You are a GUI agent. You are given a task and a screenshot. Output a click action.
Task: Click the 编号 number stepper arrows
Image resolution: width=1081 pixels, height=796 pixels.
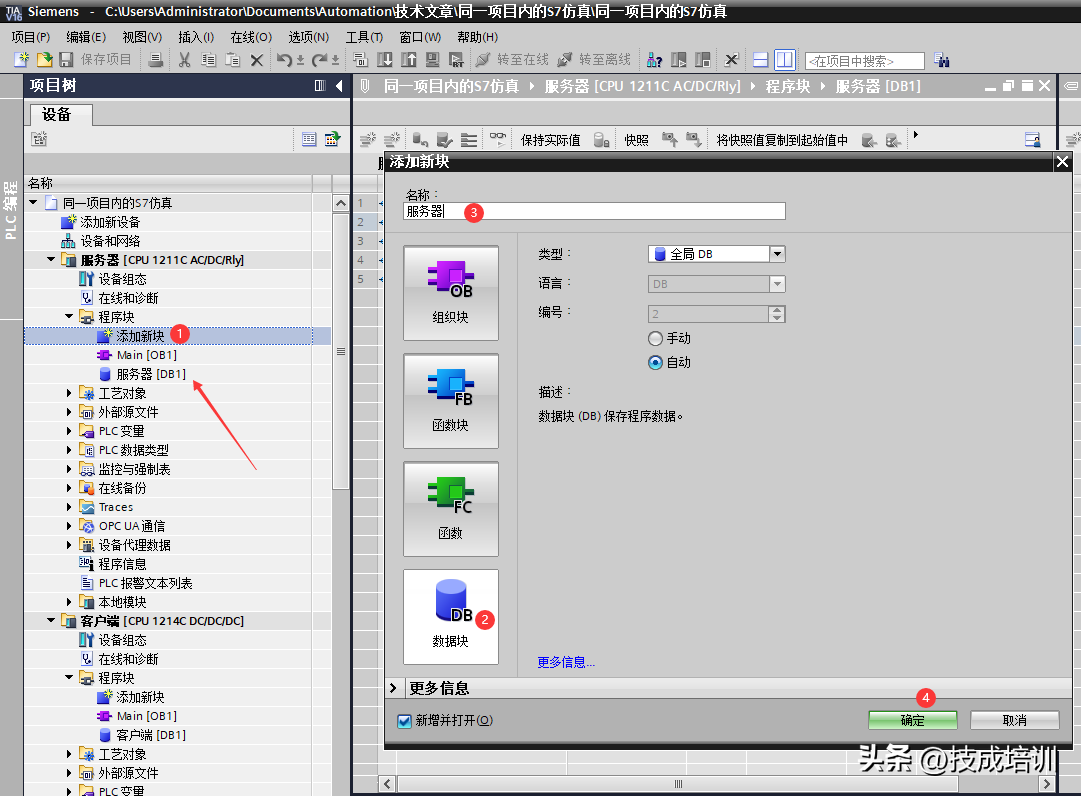(778, 314)
